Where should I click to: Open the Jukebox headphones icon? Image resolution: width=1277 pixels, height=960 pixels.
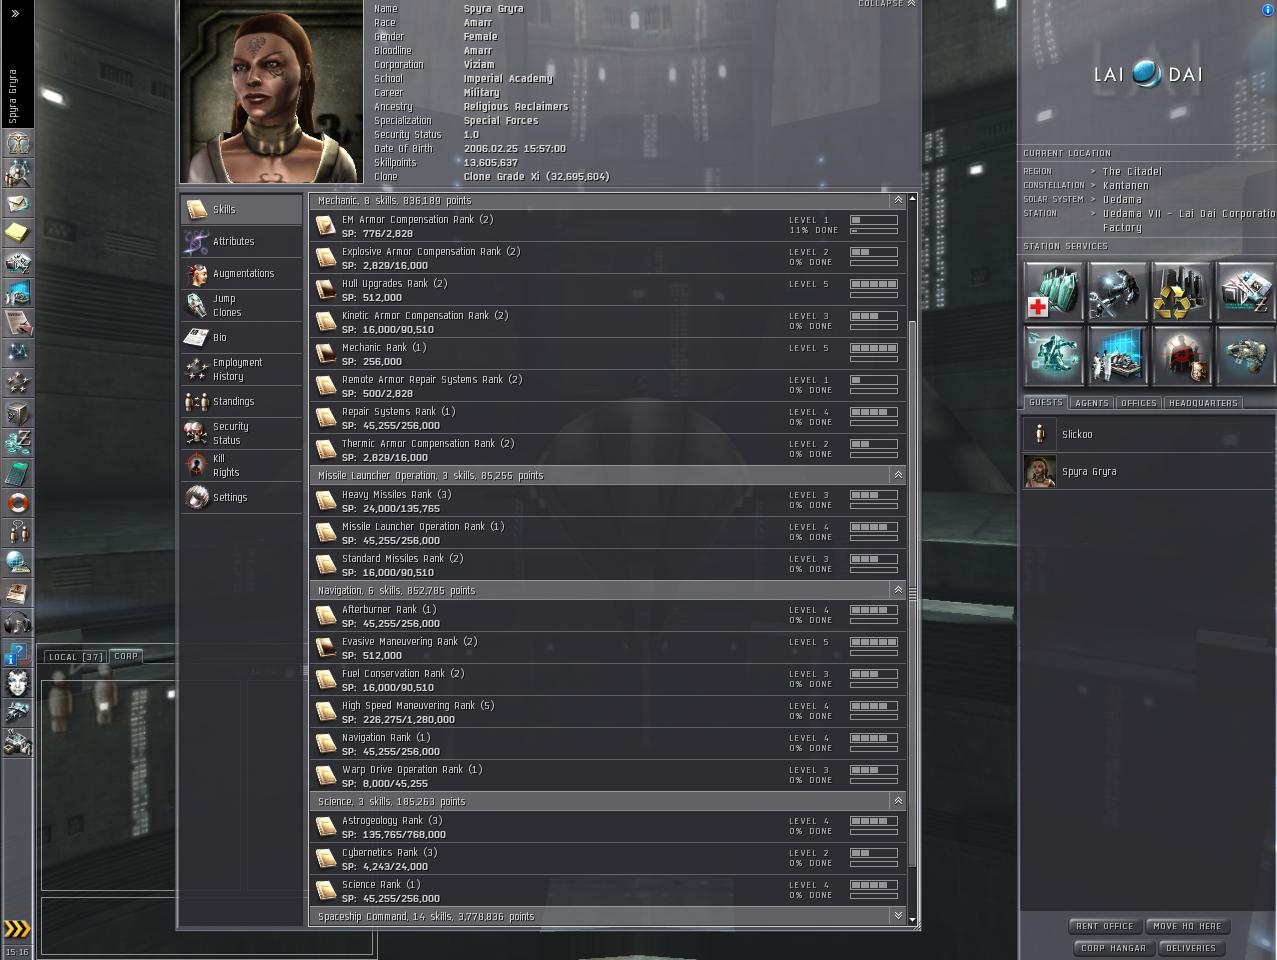click(18, 623)
